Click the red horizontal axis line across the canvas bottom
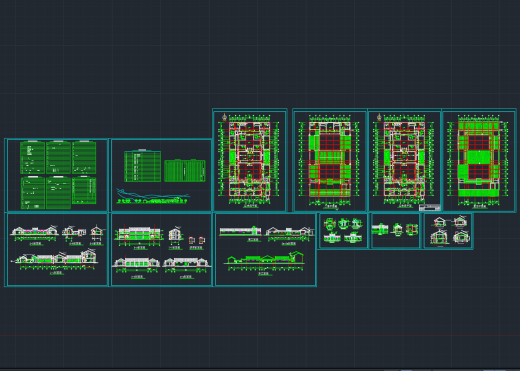This screenshot has width=520, height=371. point(260,335)
